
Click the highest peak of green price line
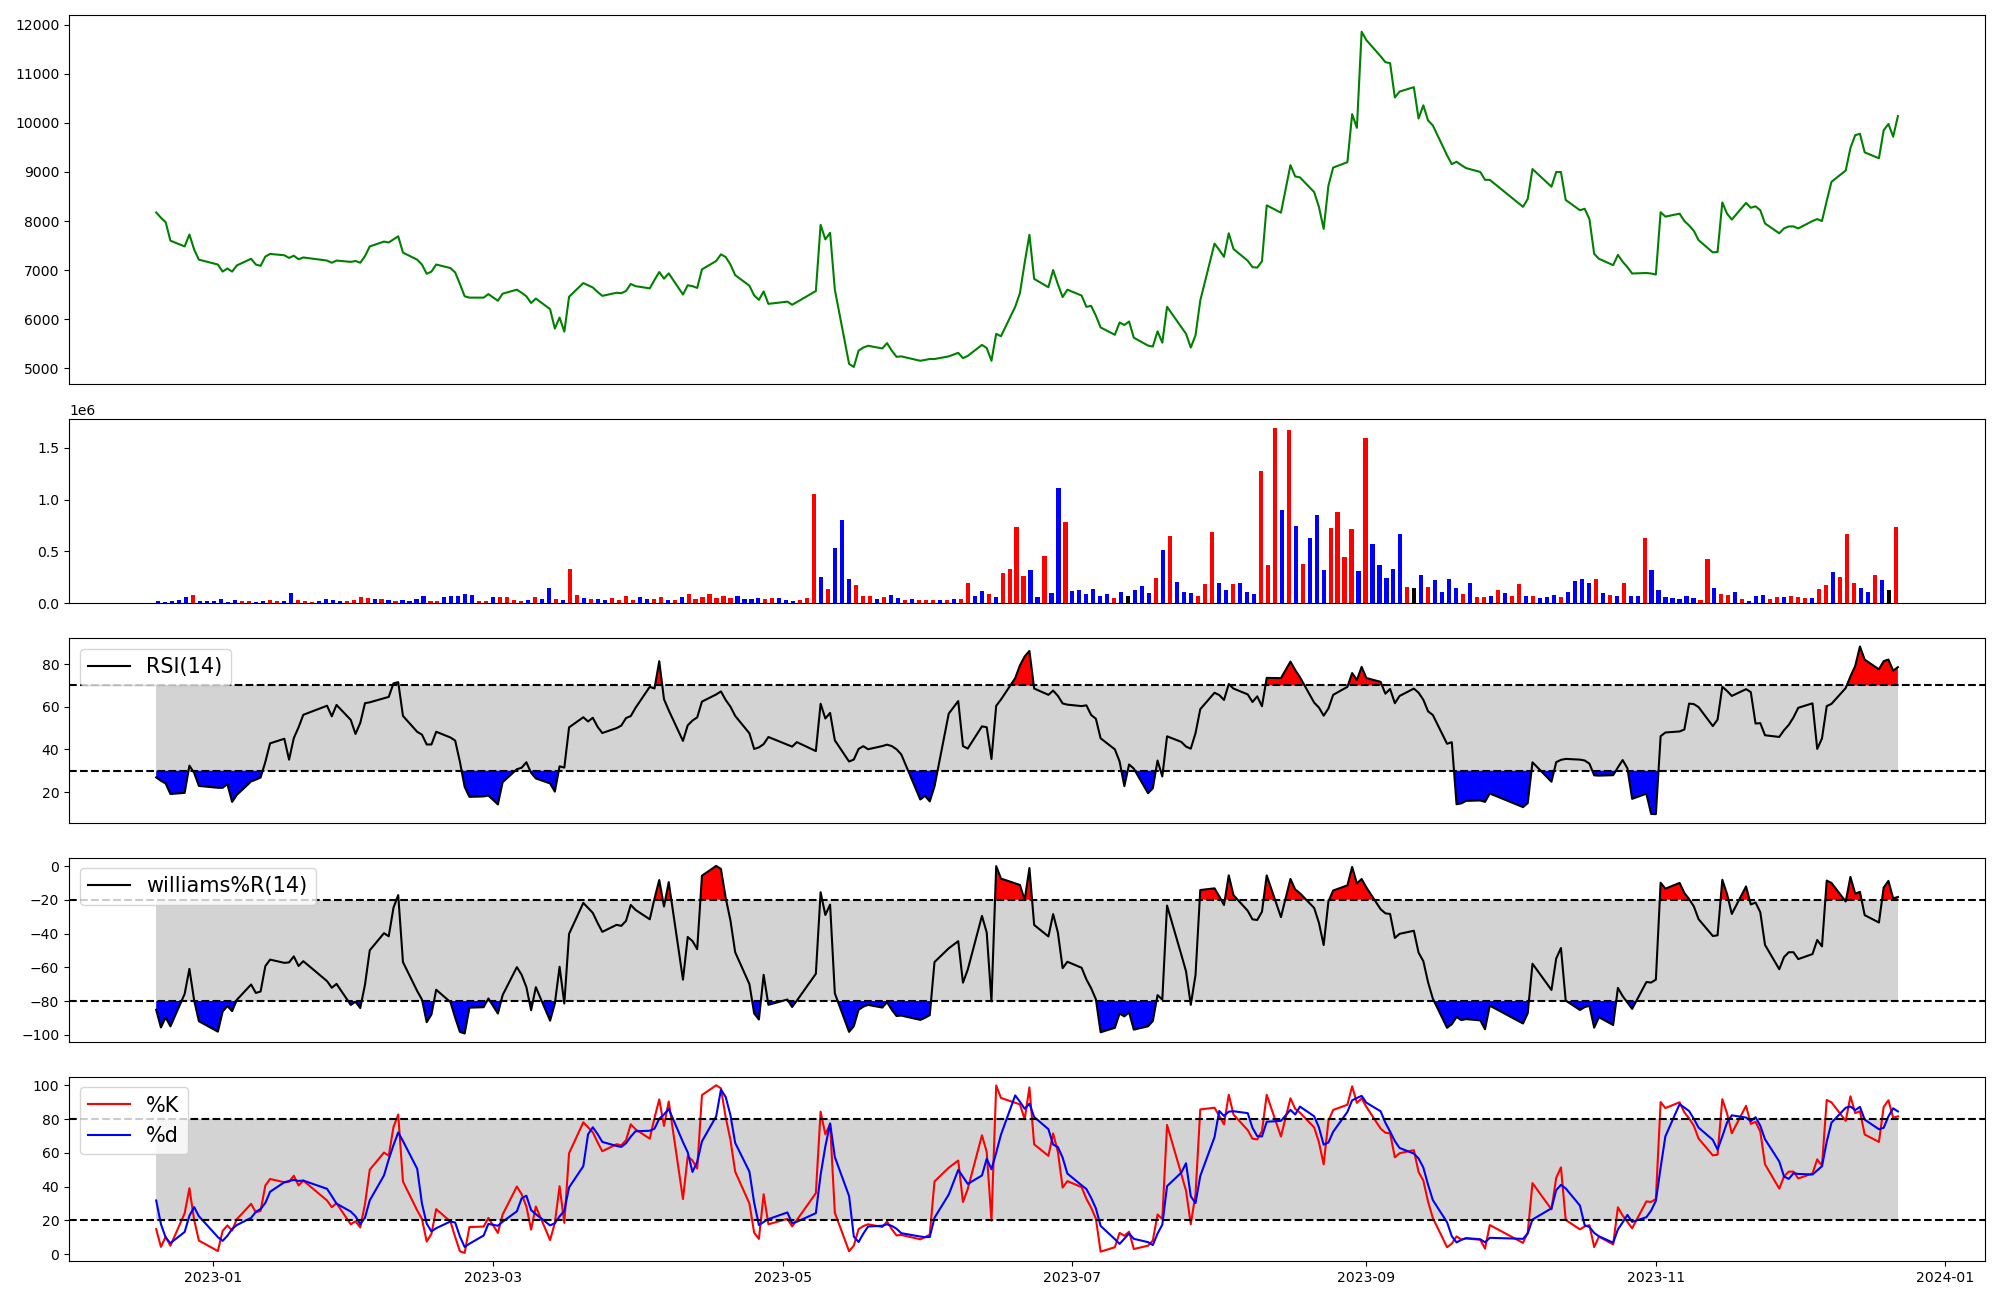1361,32
